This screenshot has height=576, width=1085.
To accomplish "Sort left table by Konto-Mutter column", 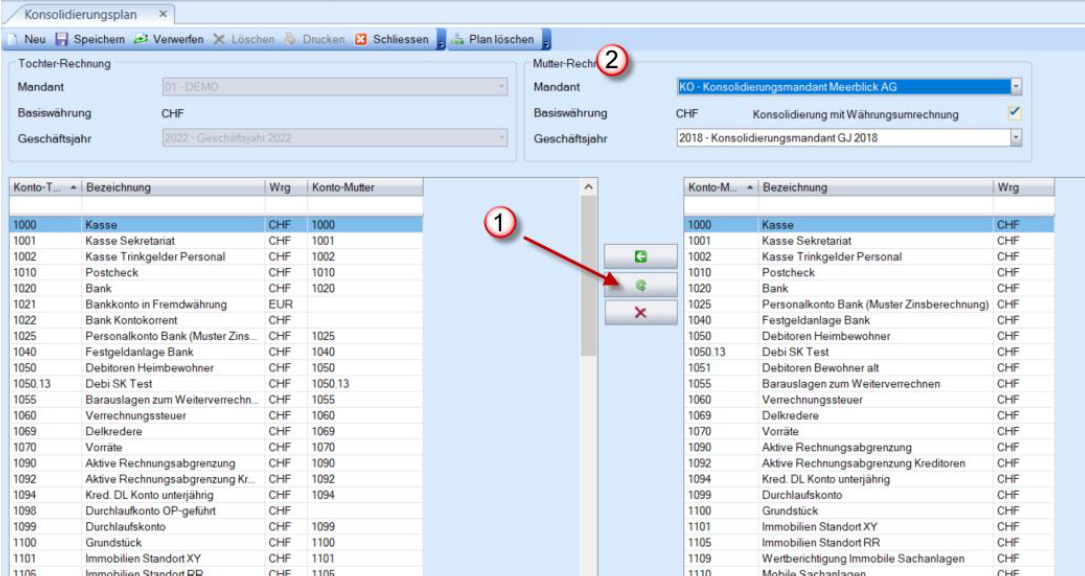I will click(x=364, y=187).
